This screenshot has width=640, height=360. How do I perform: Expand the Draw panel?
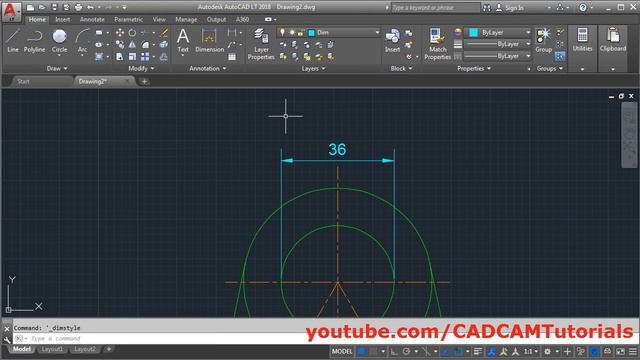pyautogui.click(x=57, y=68)
